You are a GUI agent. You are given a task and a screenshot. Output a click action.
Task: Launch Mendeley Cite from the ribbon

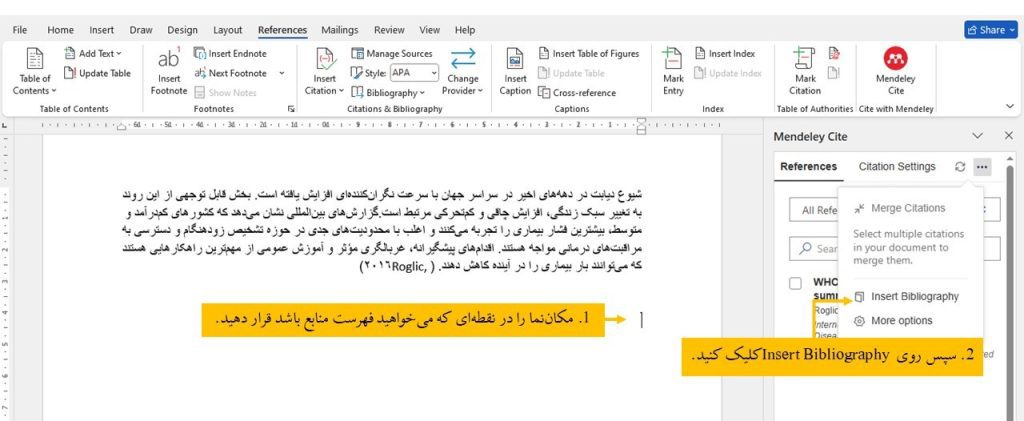point(895,72)
